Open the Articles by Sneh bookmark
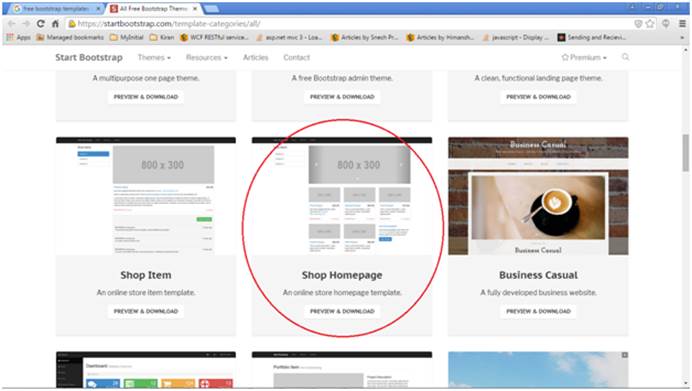692x391 pixels. tap(365, 38)
